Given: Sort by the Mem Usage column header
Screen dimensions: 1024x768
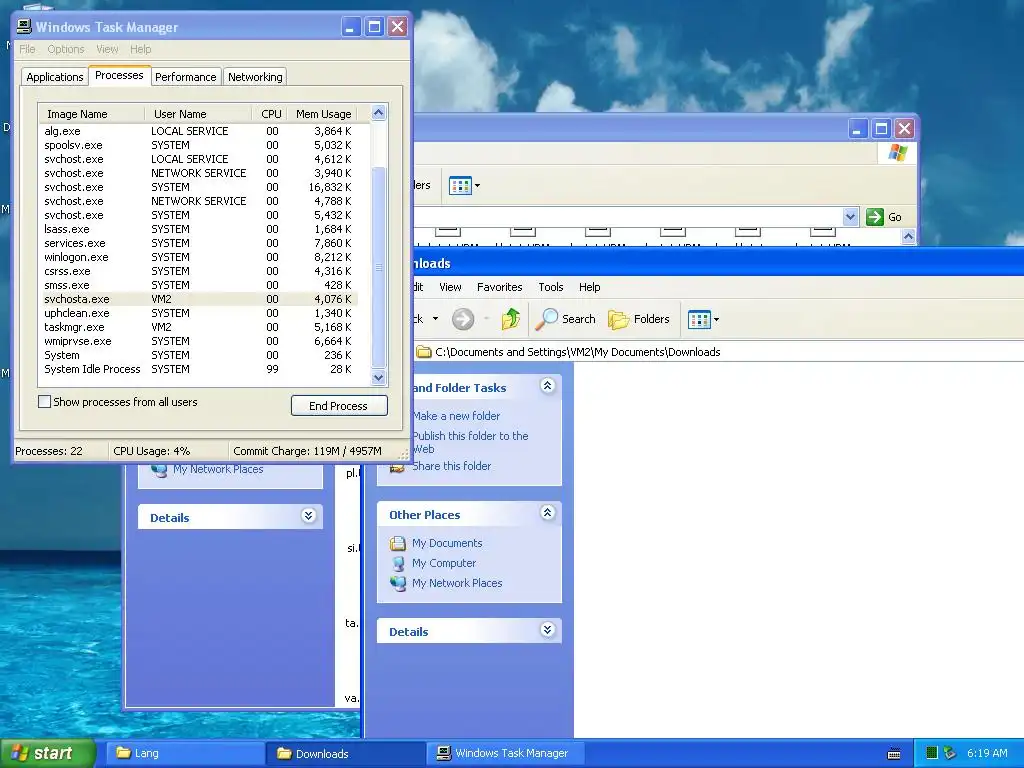Looking at the screenshot, I should click(x=323, y=114).
